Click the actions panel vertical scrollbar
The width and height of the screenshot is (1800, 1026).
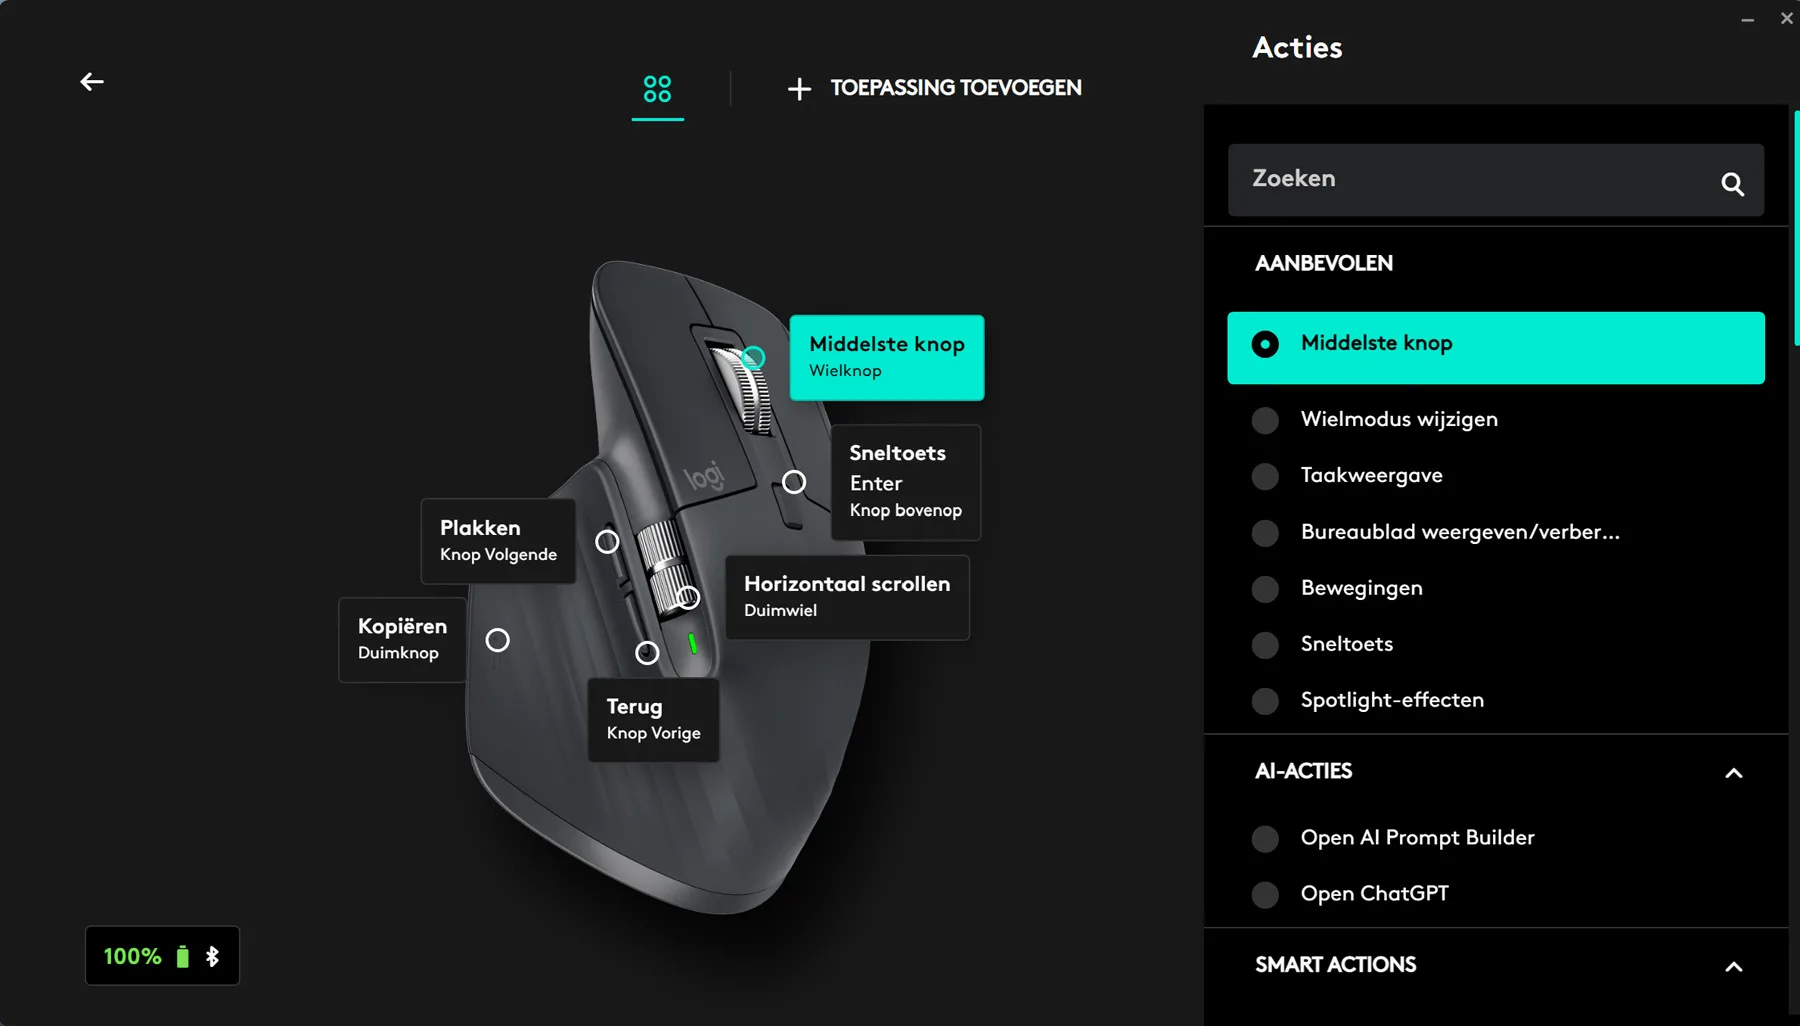pos(1795,228)
